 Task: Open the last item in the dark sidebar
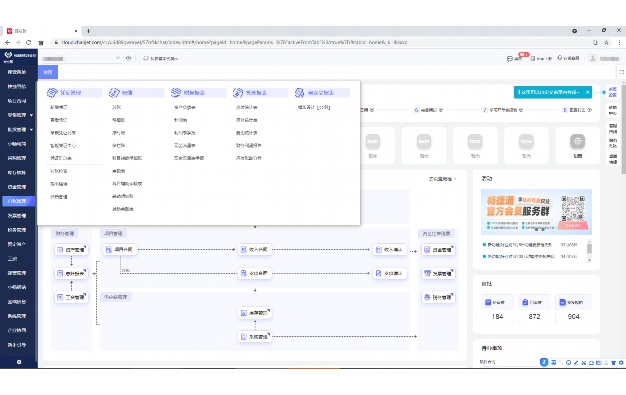tap(17, 345)
